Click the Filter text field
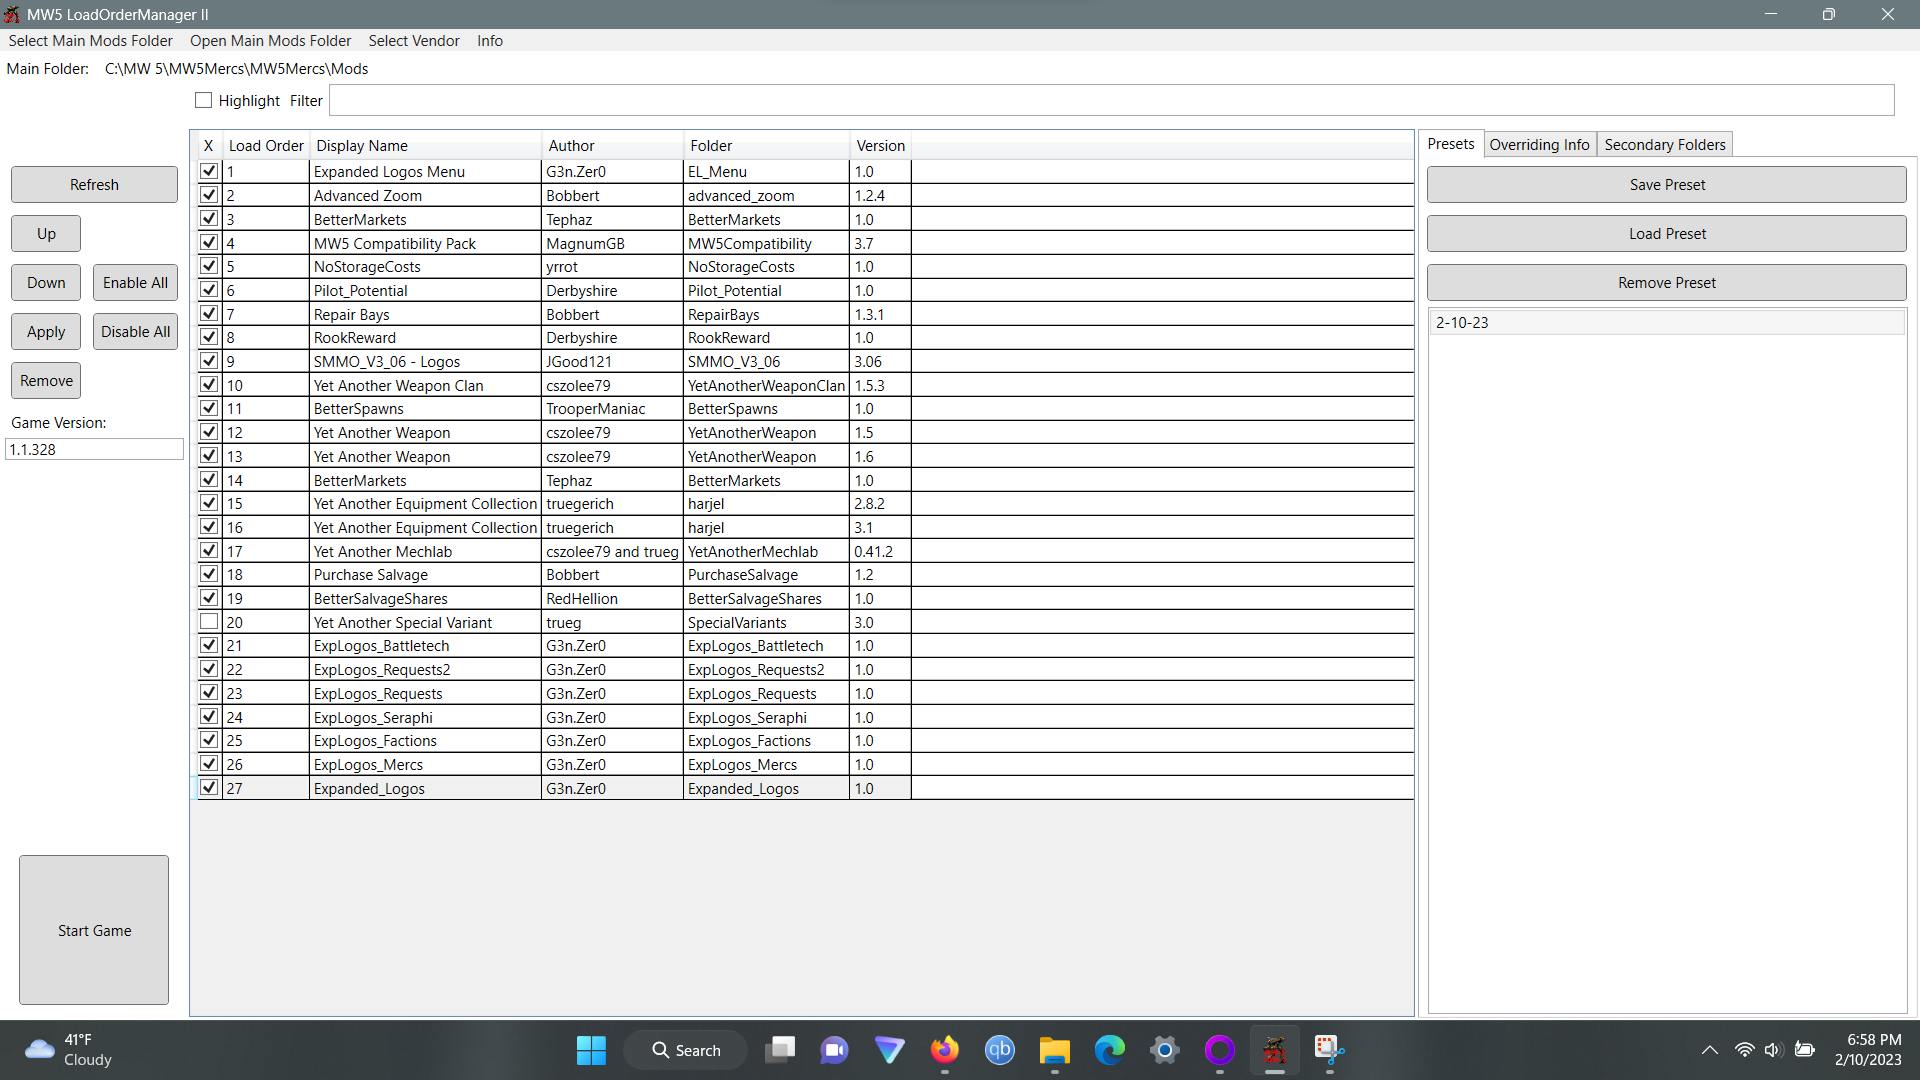This screenshot has width=1920, height=1080. [x=1111, y=100]
